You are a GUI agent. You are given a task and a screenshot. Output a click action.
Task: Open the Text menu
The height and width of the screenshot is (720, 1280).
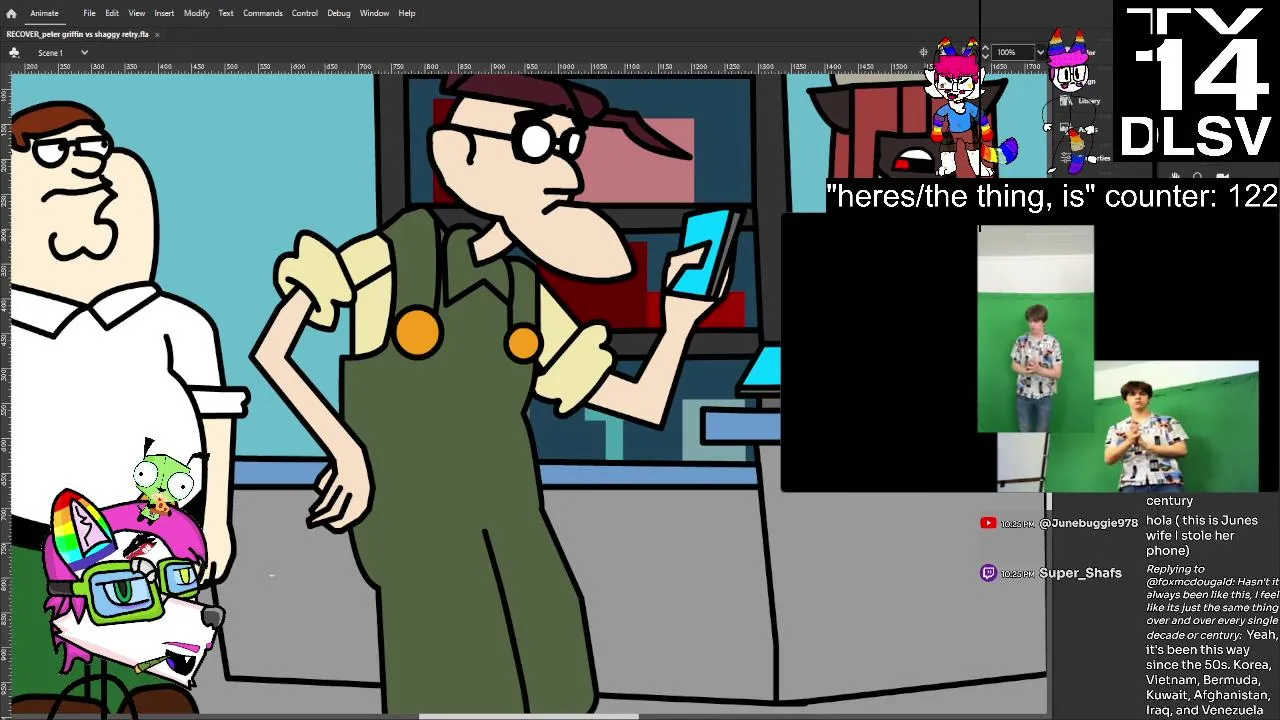click(x=226, y=13)
